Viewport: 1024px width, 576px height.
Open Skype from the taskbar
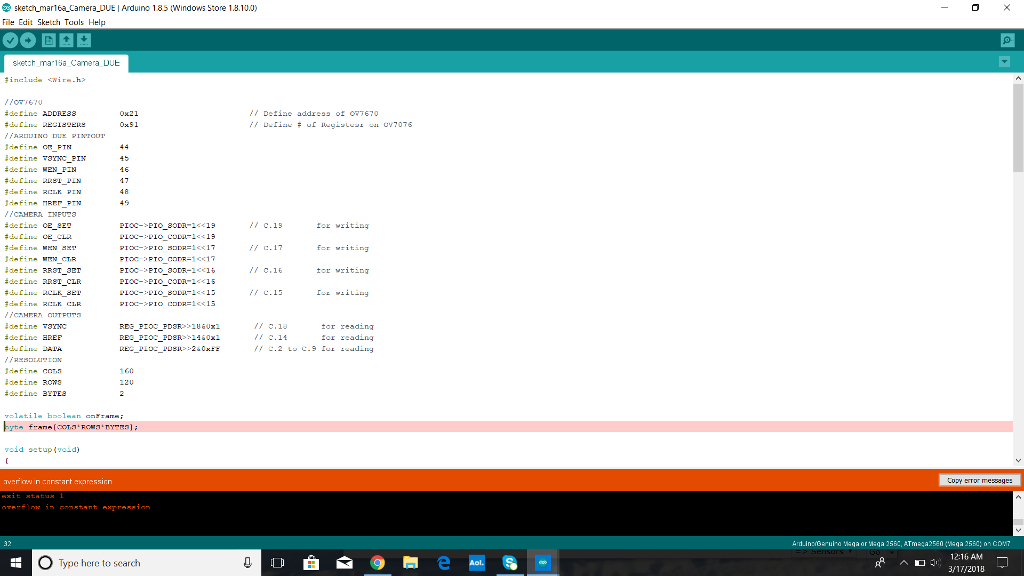pos(510,562)
